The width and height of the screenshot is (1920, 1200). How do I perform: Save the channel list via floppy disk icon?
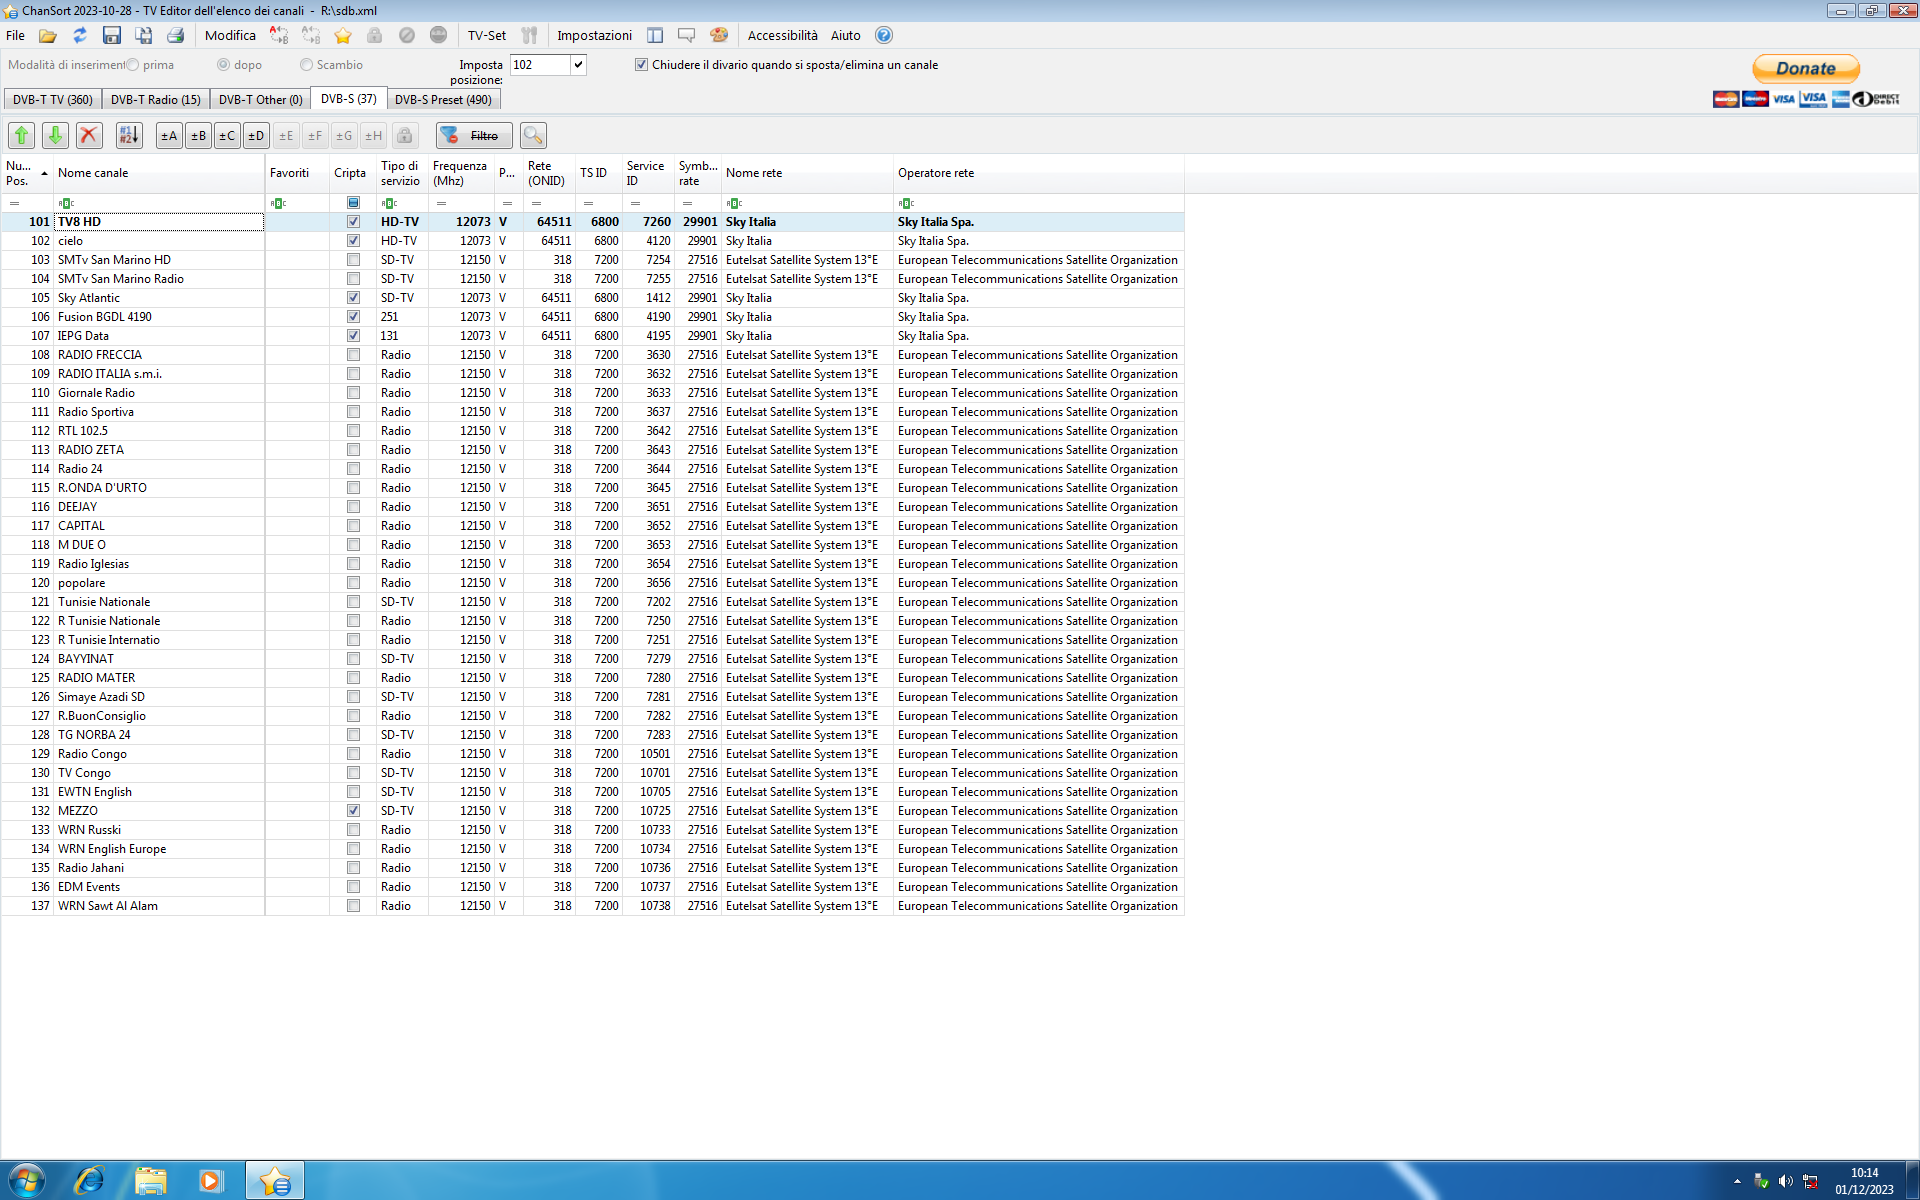112,36
